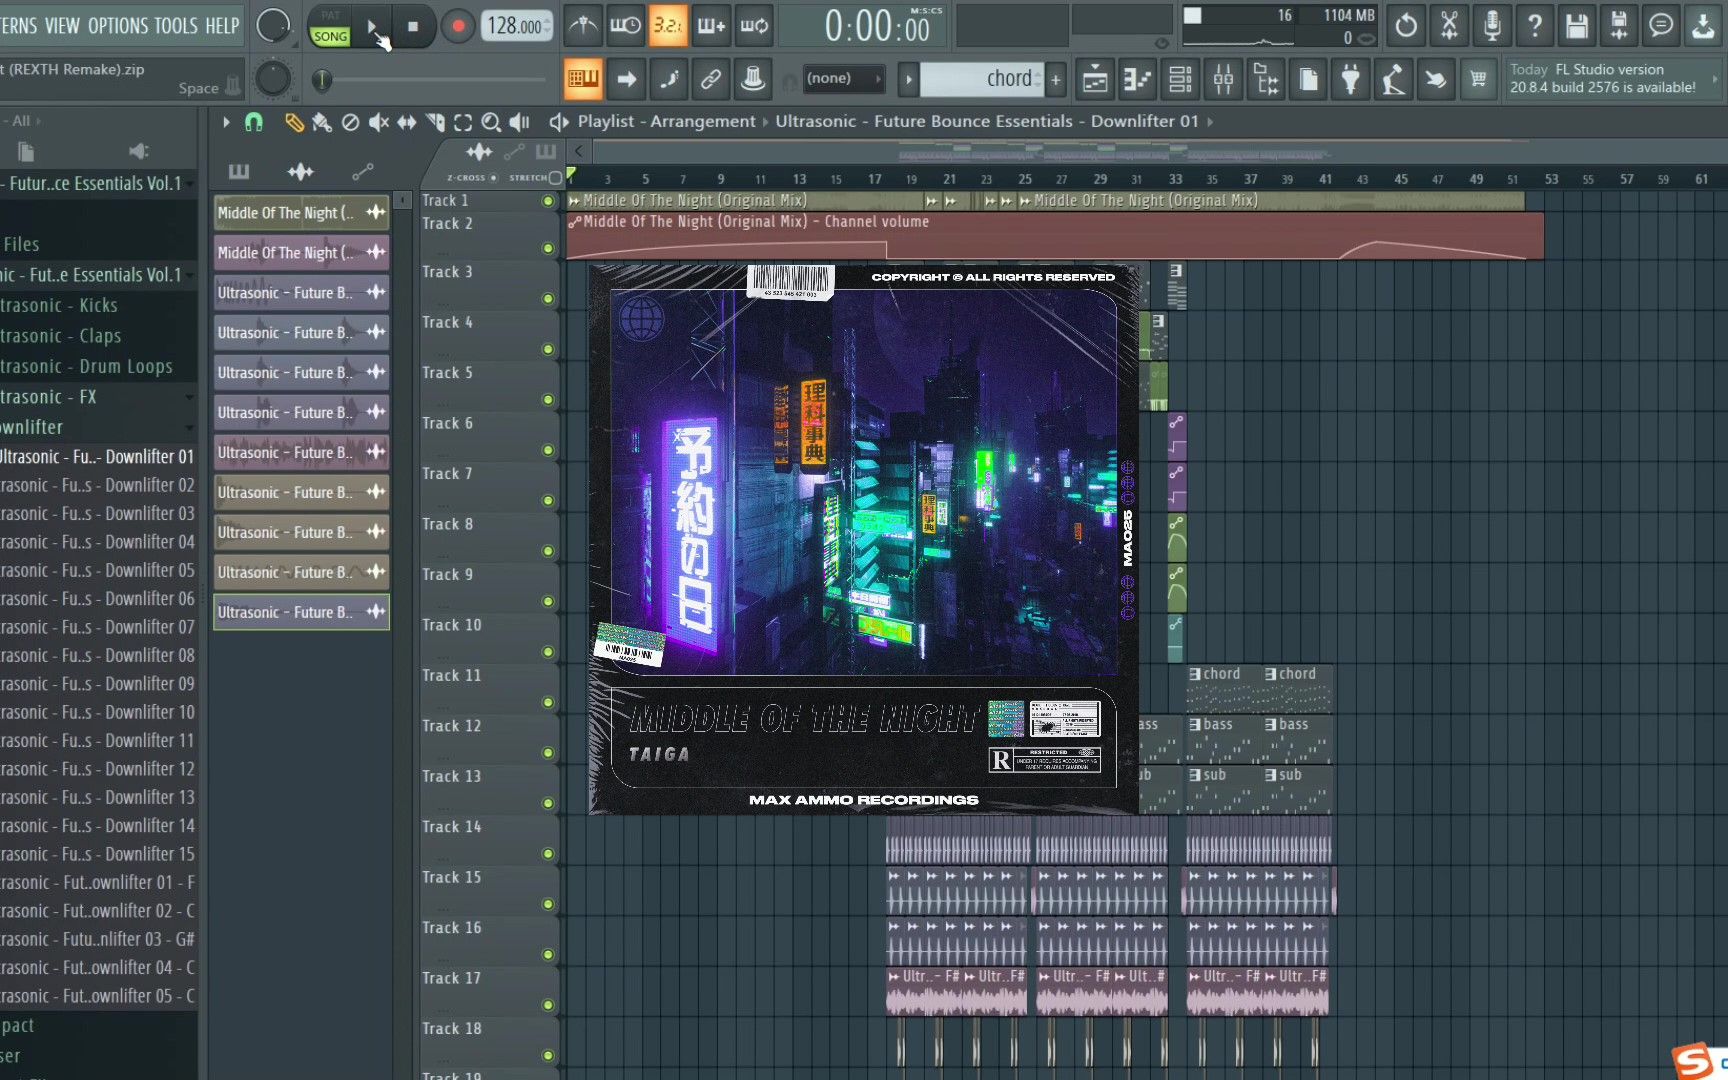
Task: Click the undo history circular arrow icon
Action: tap(1406, 26)
